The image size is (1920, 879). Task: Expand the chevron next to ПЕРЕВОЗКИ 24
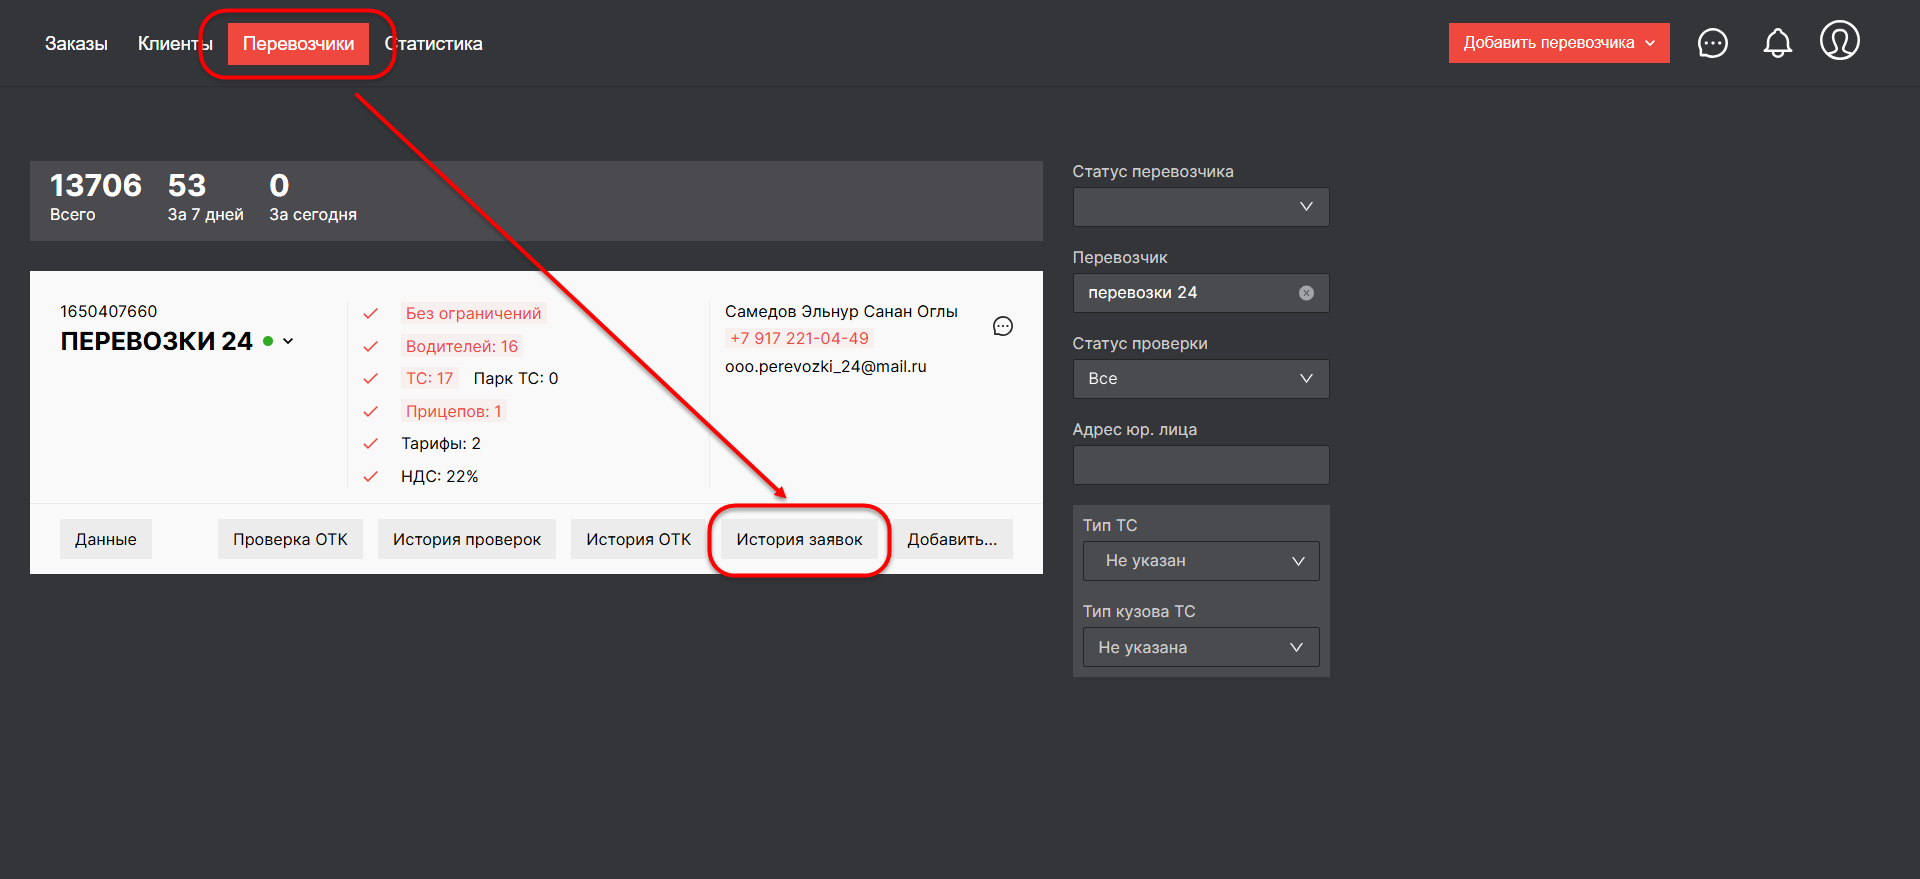288,341
